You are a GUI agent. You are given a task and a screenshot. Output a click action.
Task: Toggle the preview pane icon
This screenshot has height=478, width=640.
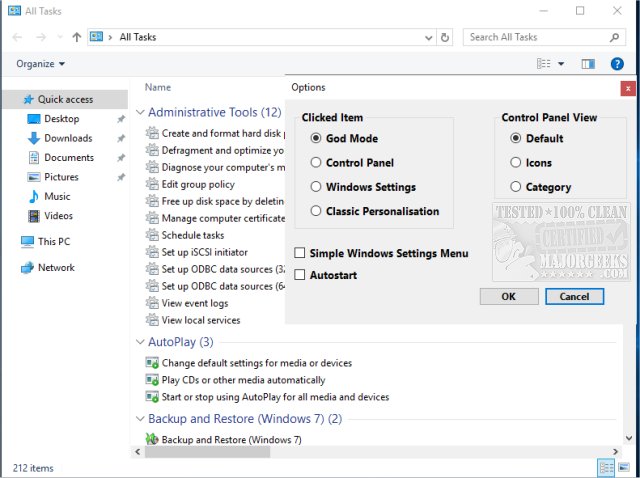588,64
